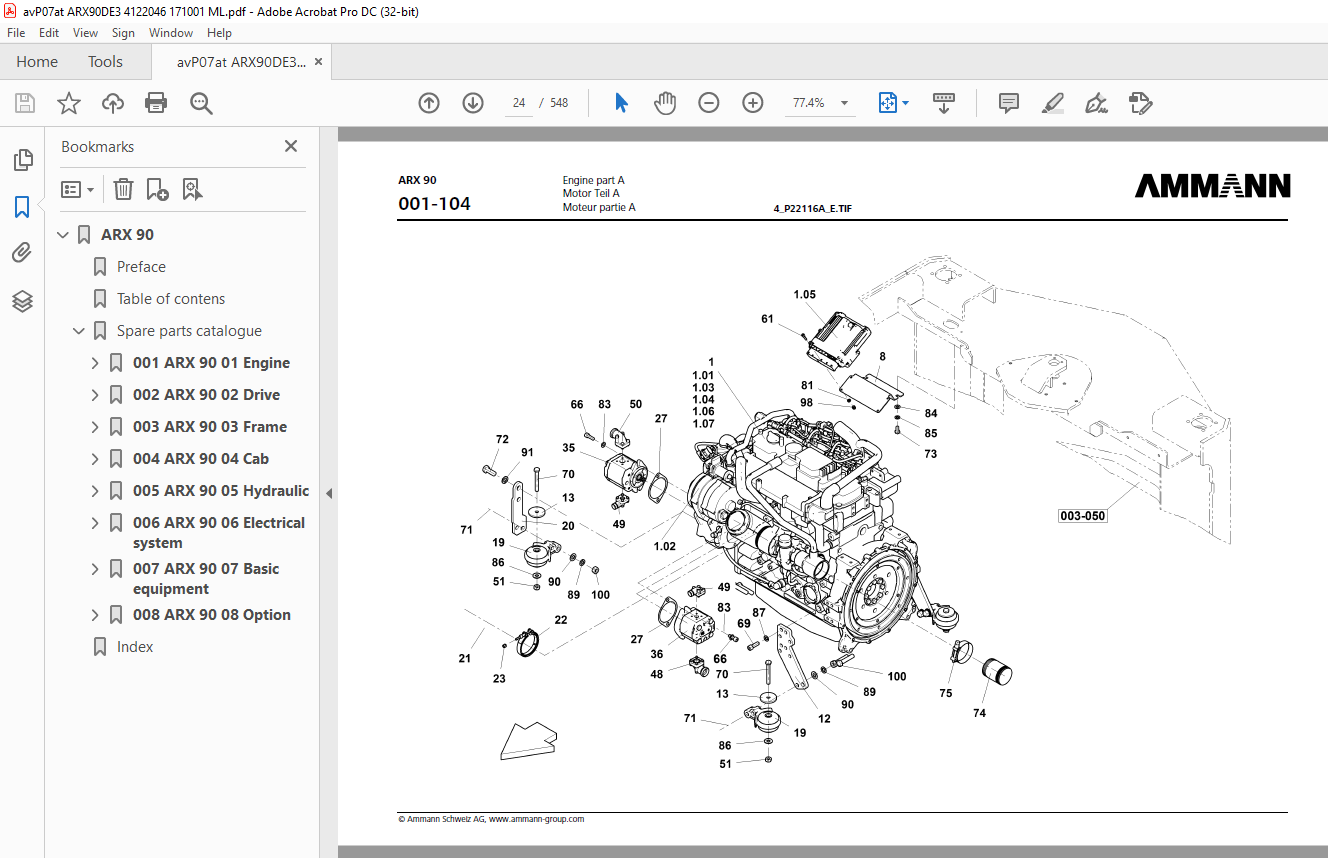Print the document using printer icon
This screenshot has height=858, width=1328.
tap(156, 103)
